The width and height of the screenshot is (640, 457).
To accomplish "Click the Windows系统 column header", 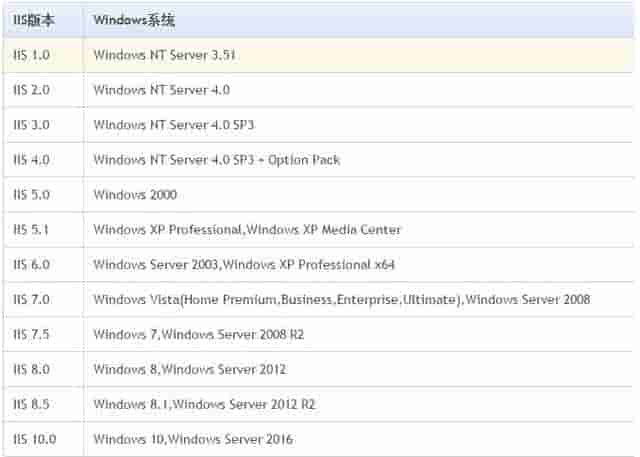I will (x=132, y=20).
